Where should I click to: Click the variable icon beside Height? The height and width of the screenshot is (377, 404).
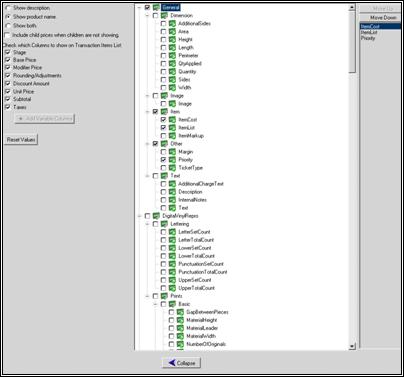(172, 40)
